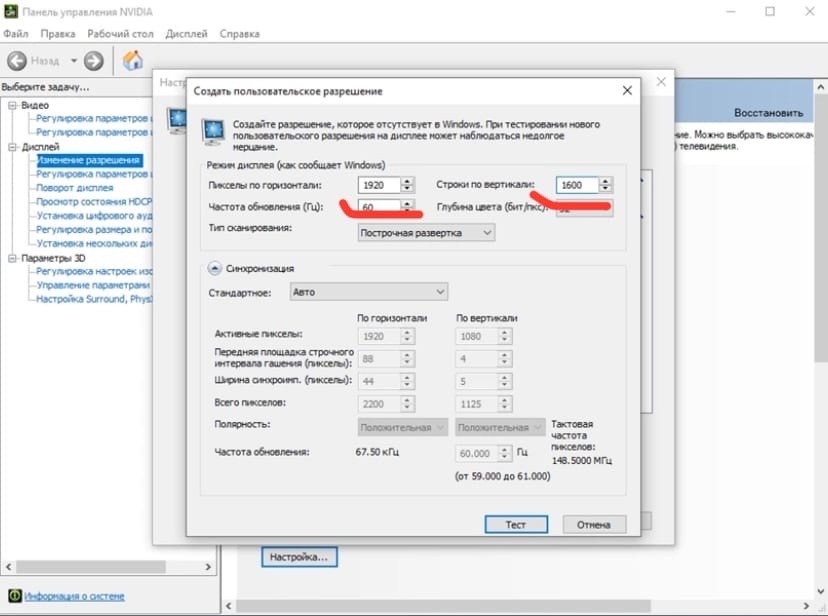Screen dimensions: 828x616
Task: Collapse the Видео tree node
Action: tap(13, 106)
